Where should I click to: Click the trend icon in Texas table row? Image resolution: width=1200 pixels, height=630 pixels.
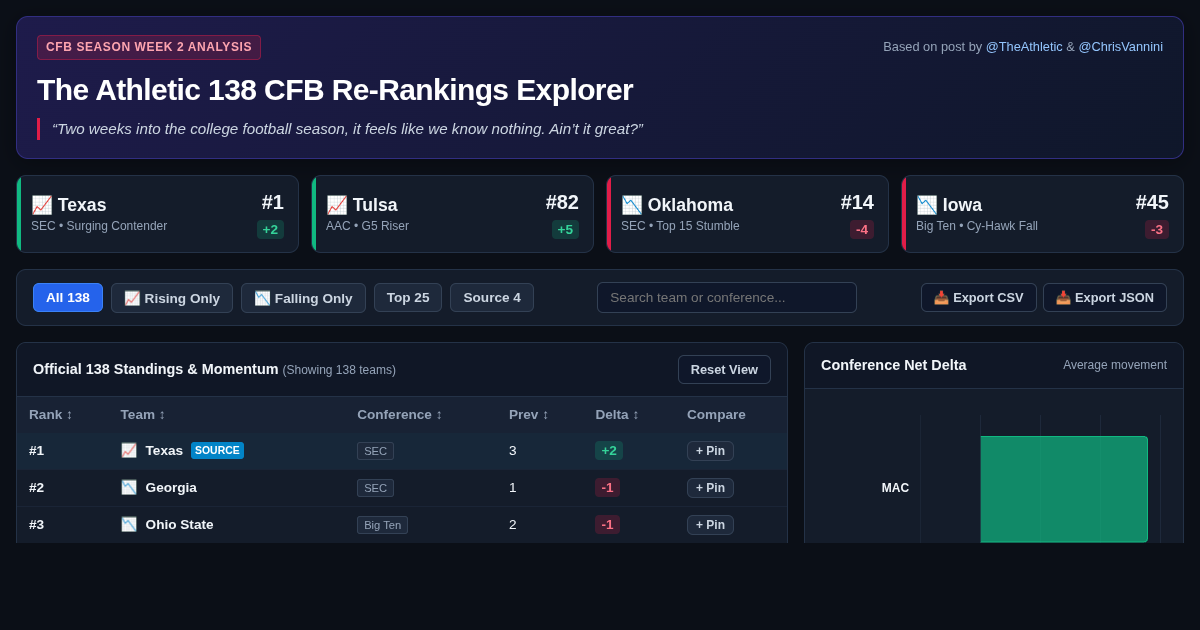[x=129, y=451]
